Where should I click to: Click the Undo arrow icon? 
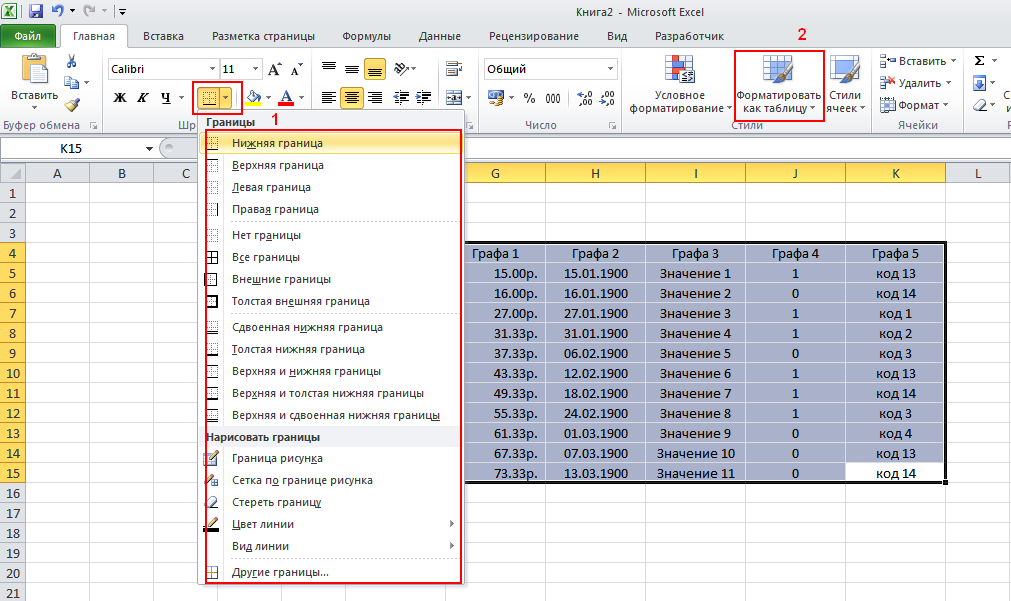tap(57, 11)
